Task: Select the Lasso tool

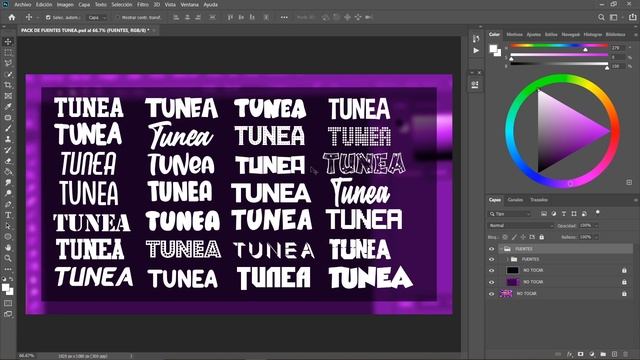Action: pyautogui.click(x=8, y=63)
